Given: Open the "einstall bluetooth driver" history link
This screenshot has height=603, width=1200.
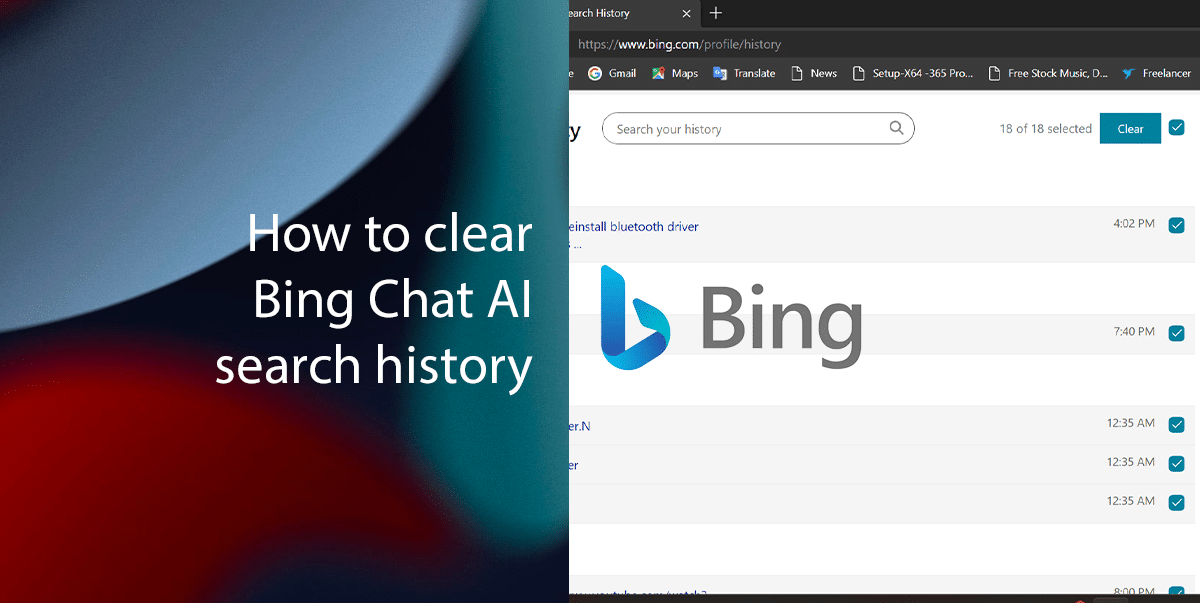Looking at the screenshot, I should (633, 227).
